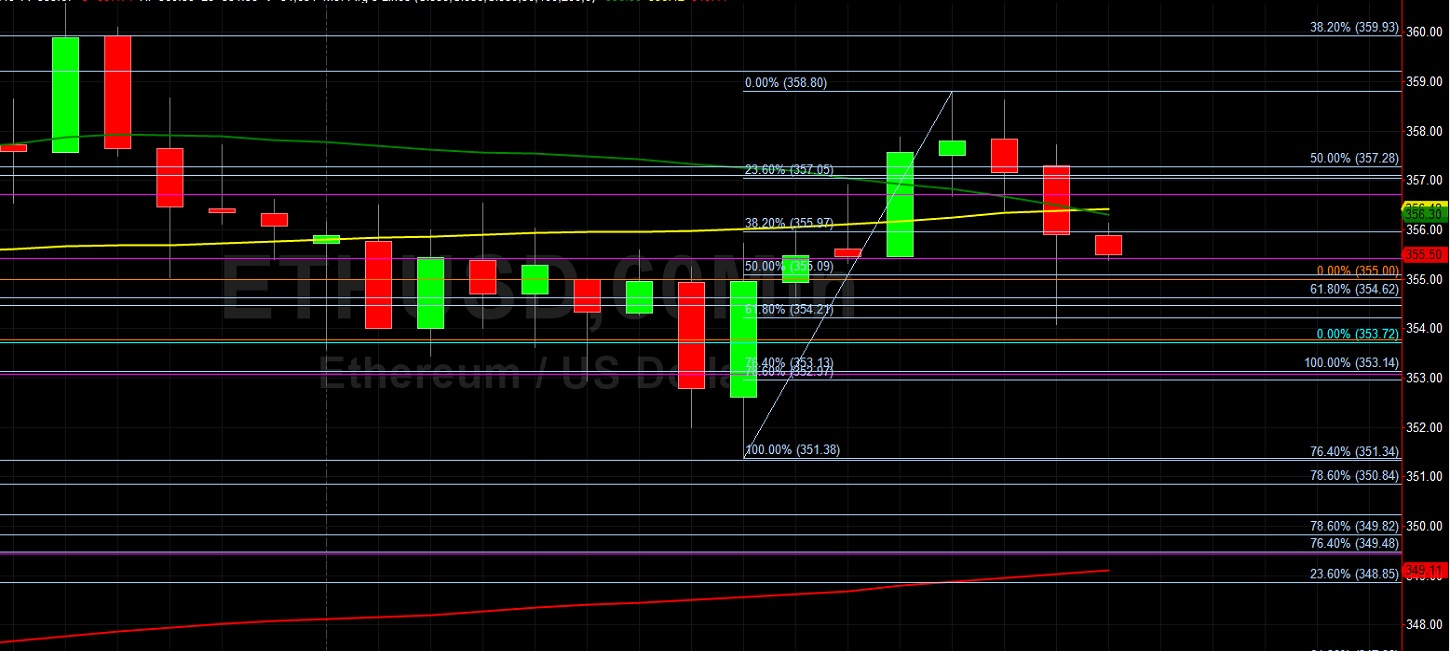Click the 359.00 price axis label
Image resolution: width=1450 pixels, height=651 pixels.
(x=1424, y=82)
